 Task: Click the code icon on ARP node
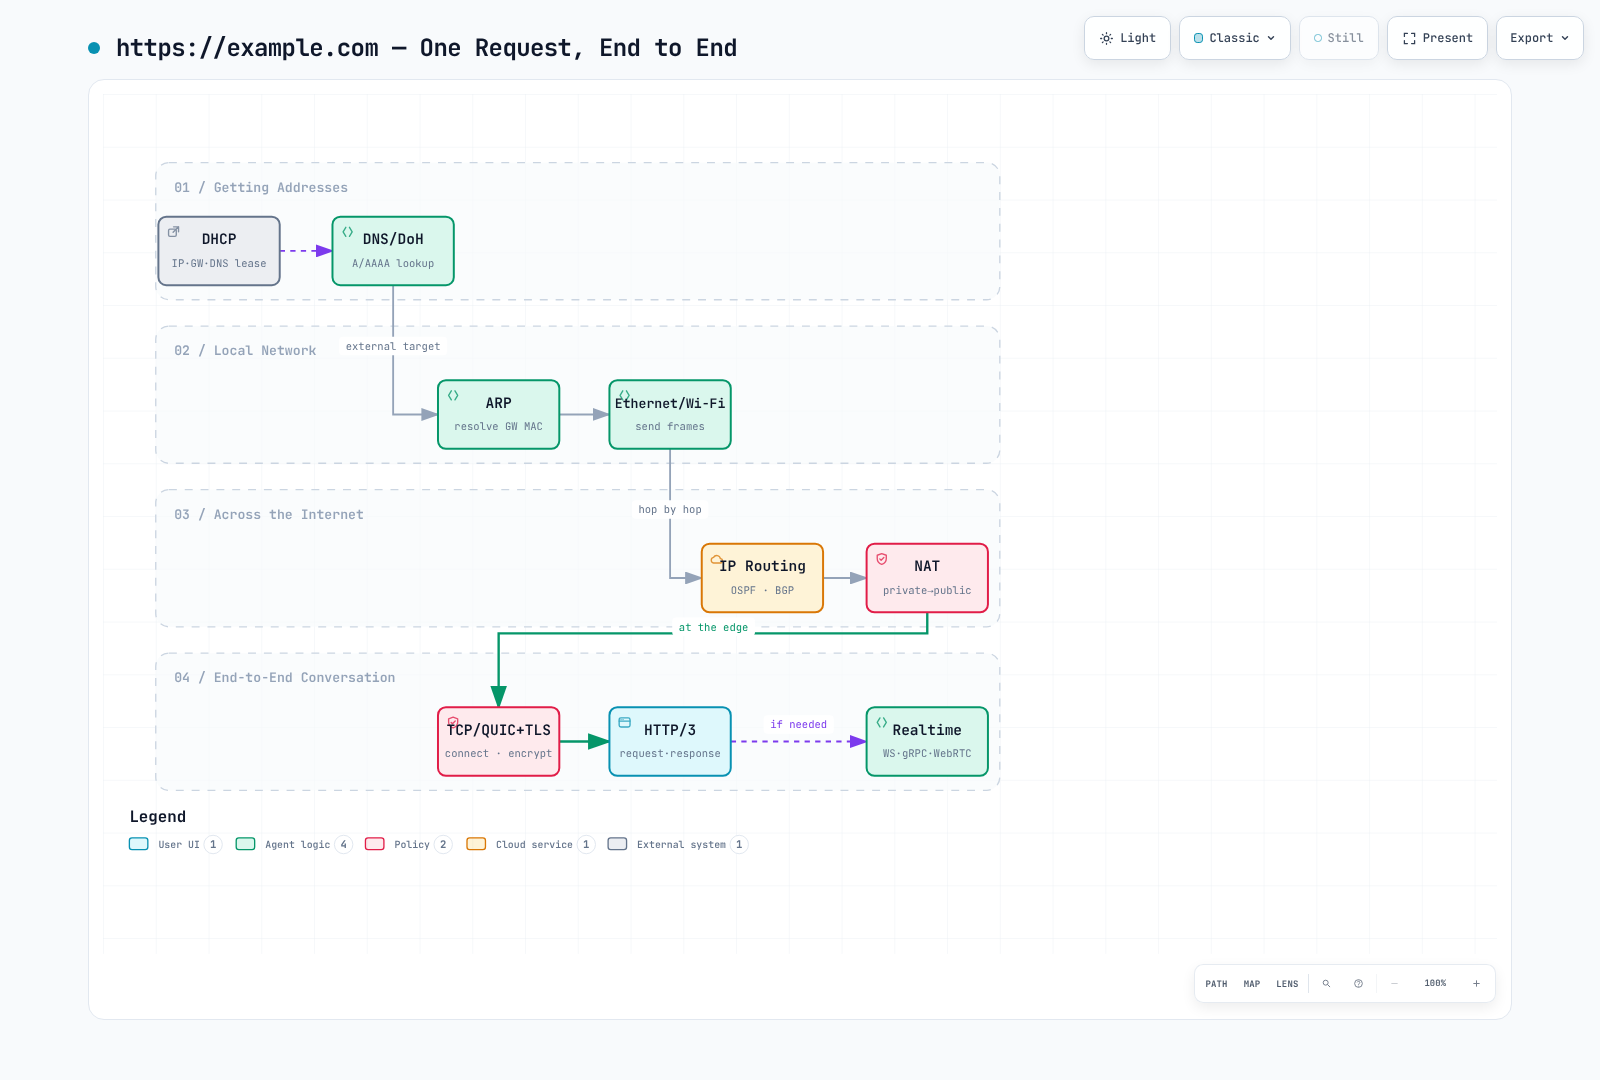(453, 395)
